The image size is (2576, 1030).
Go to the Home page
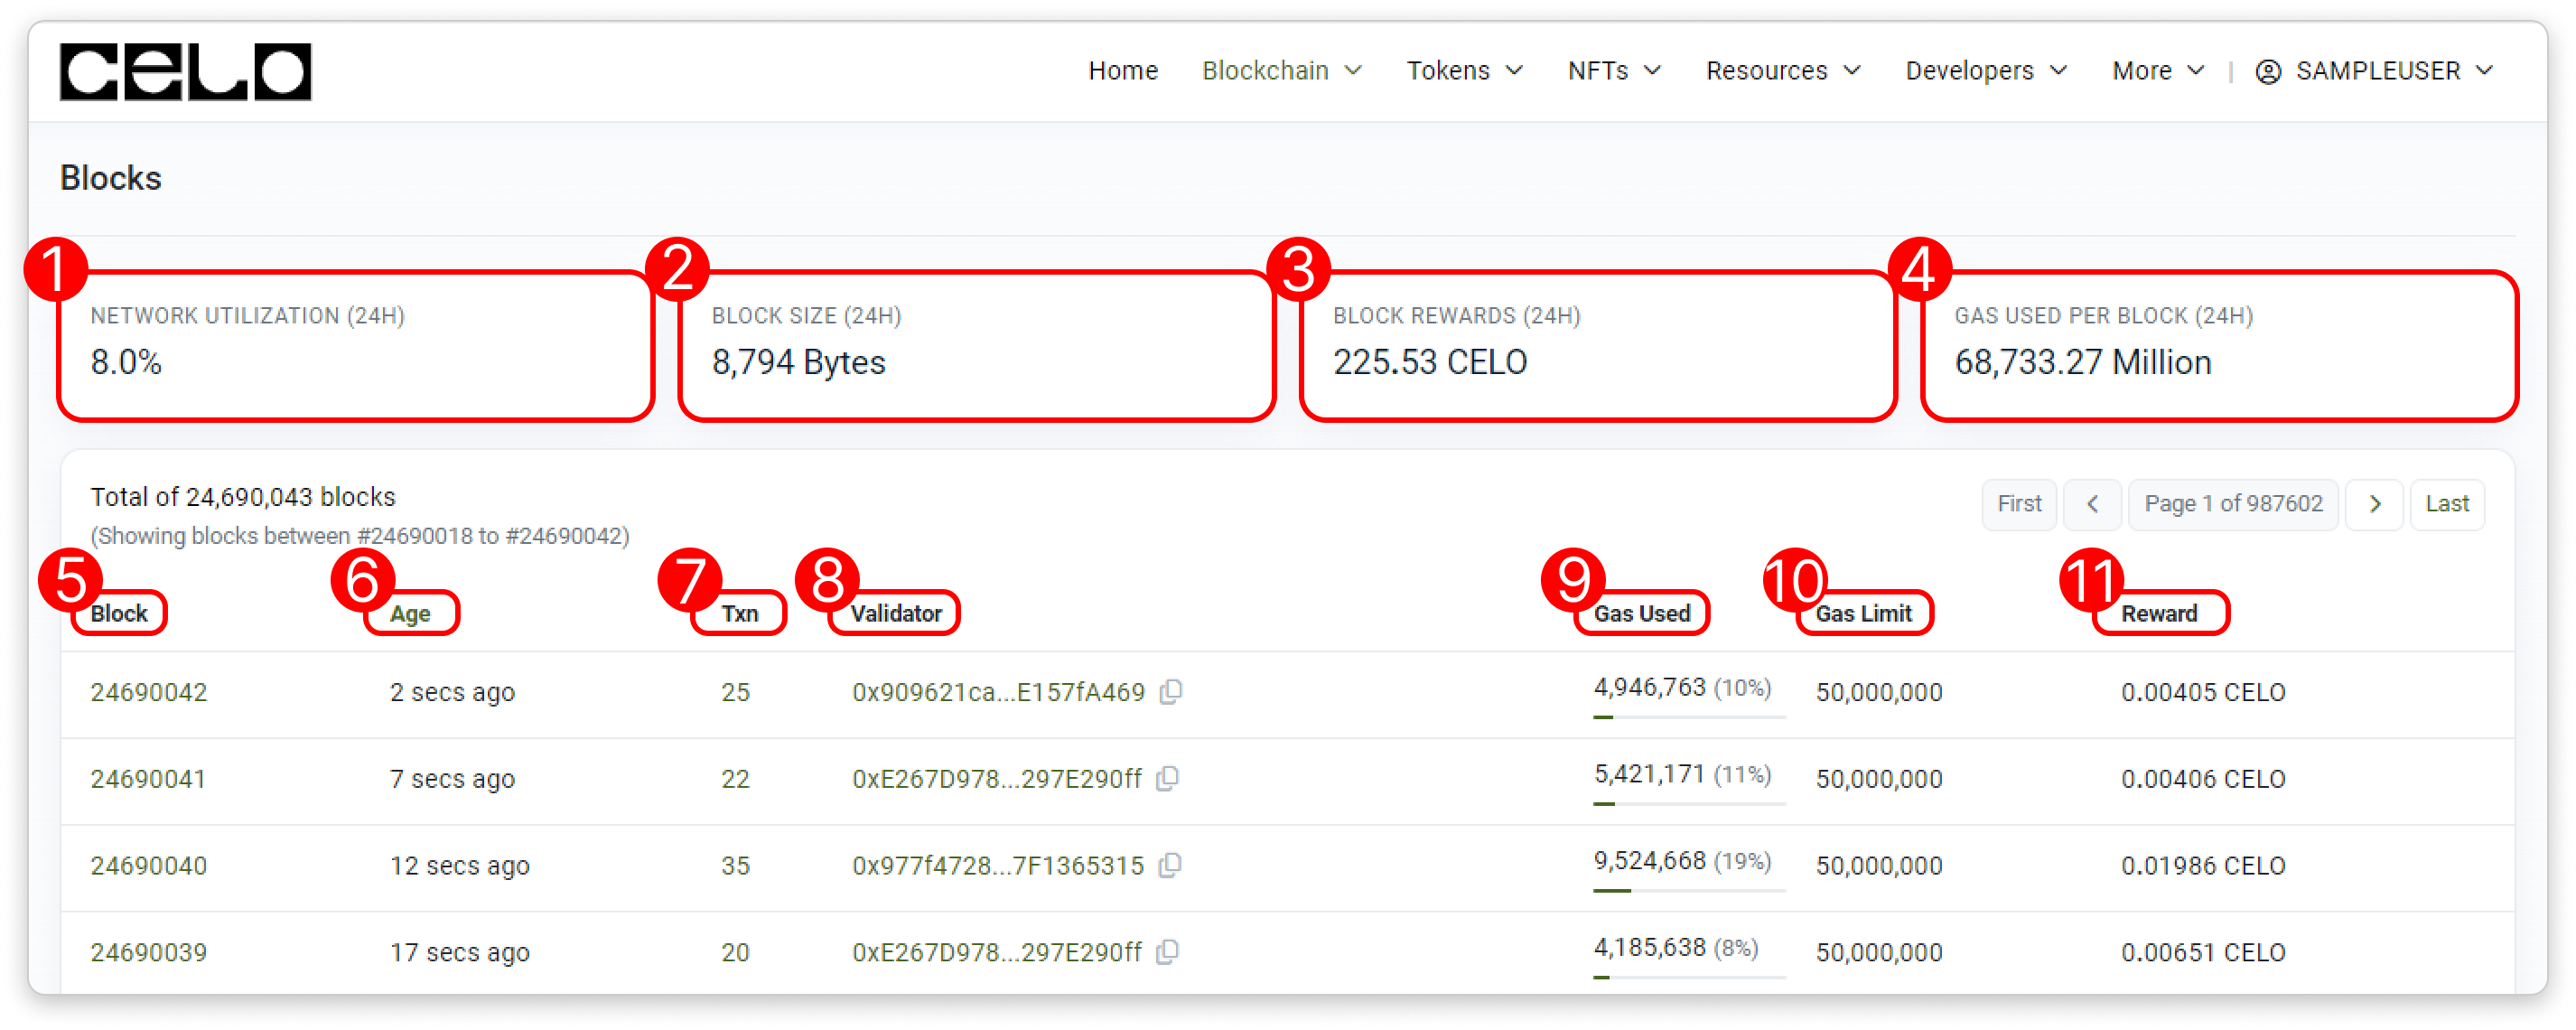(x=1122, y=71)
